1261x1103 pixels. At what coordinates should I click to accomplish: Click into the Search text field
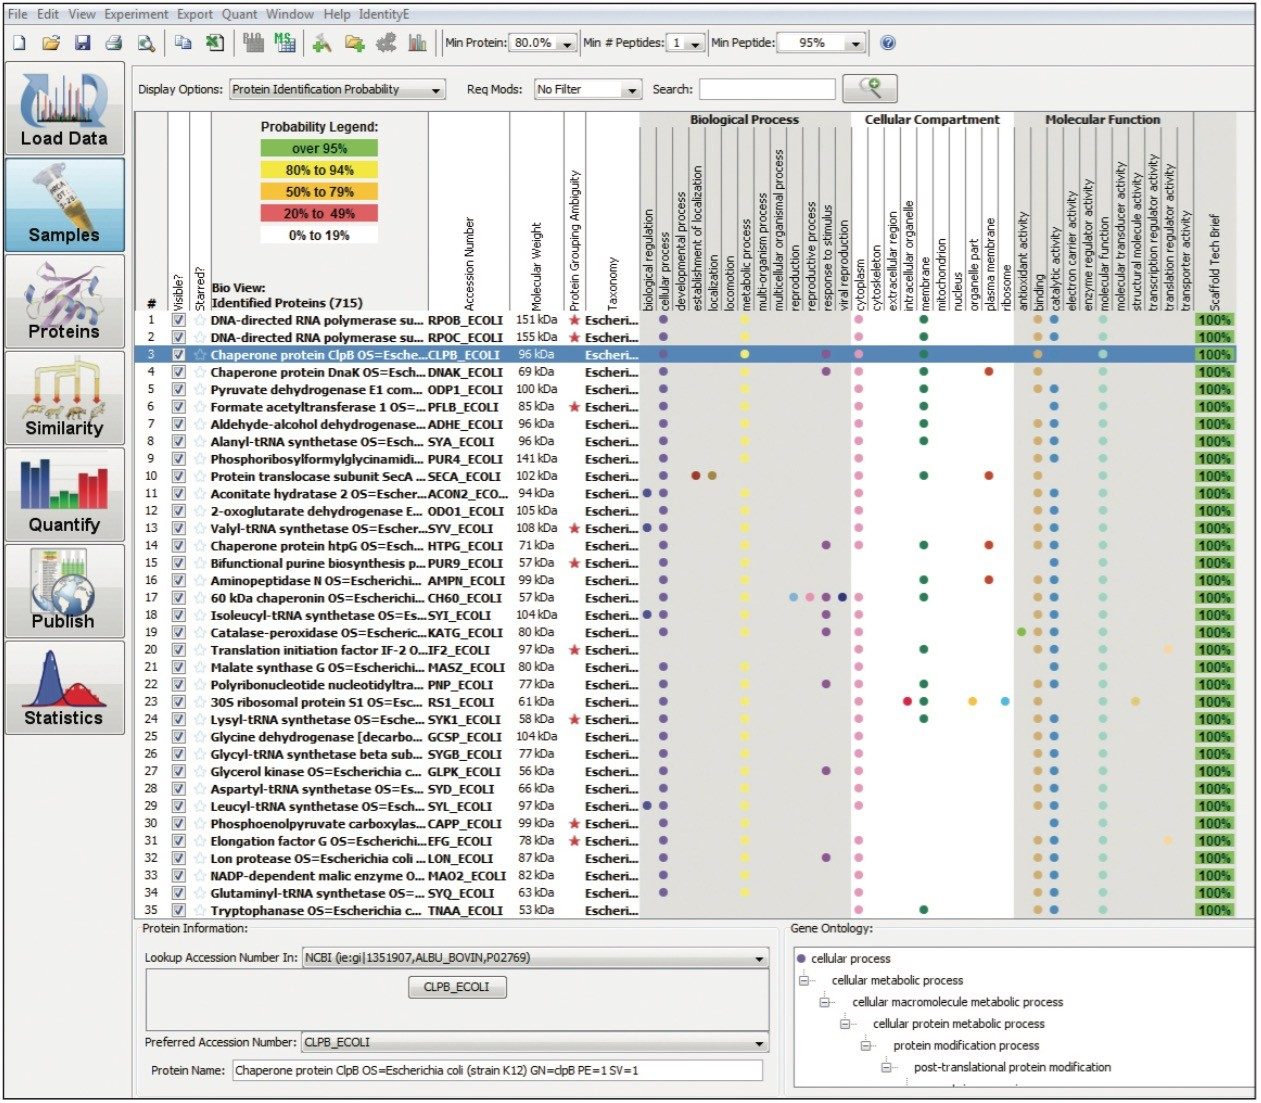[x=767, y=90]
